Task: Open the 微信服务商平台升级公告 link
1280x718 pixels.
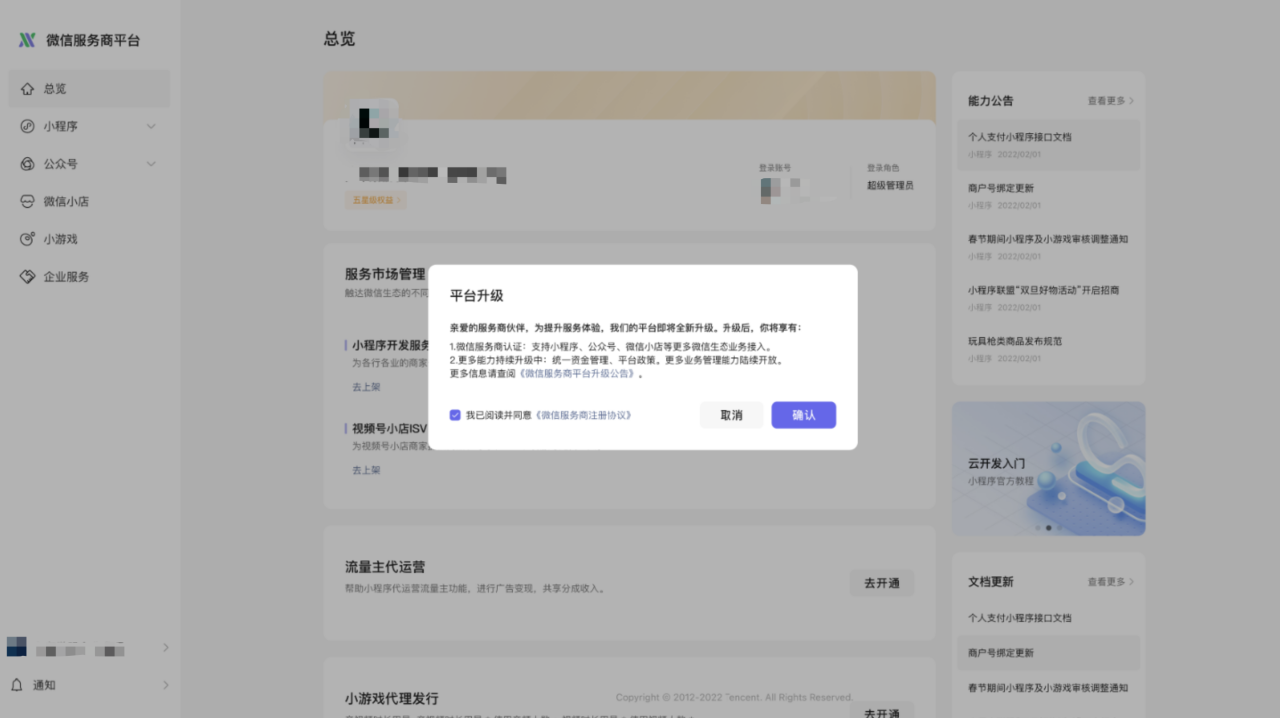Action: [x=578, y=373]
